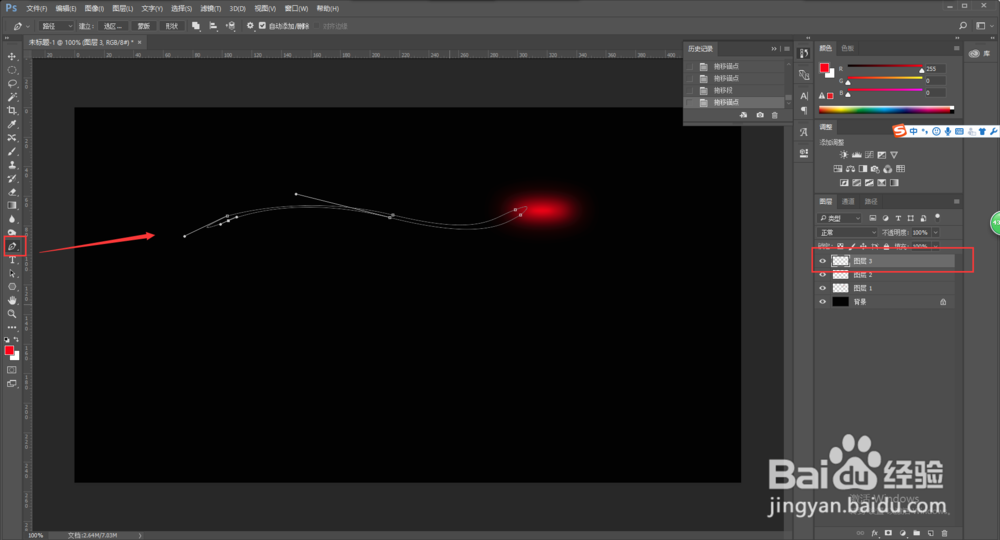
Task: Switch to 色板 tab
Action: point(848,48)
